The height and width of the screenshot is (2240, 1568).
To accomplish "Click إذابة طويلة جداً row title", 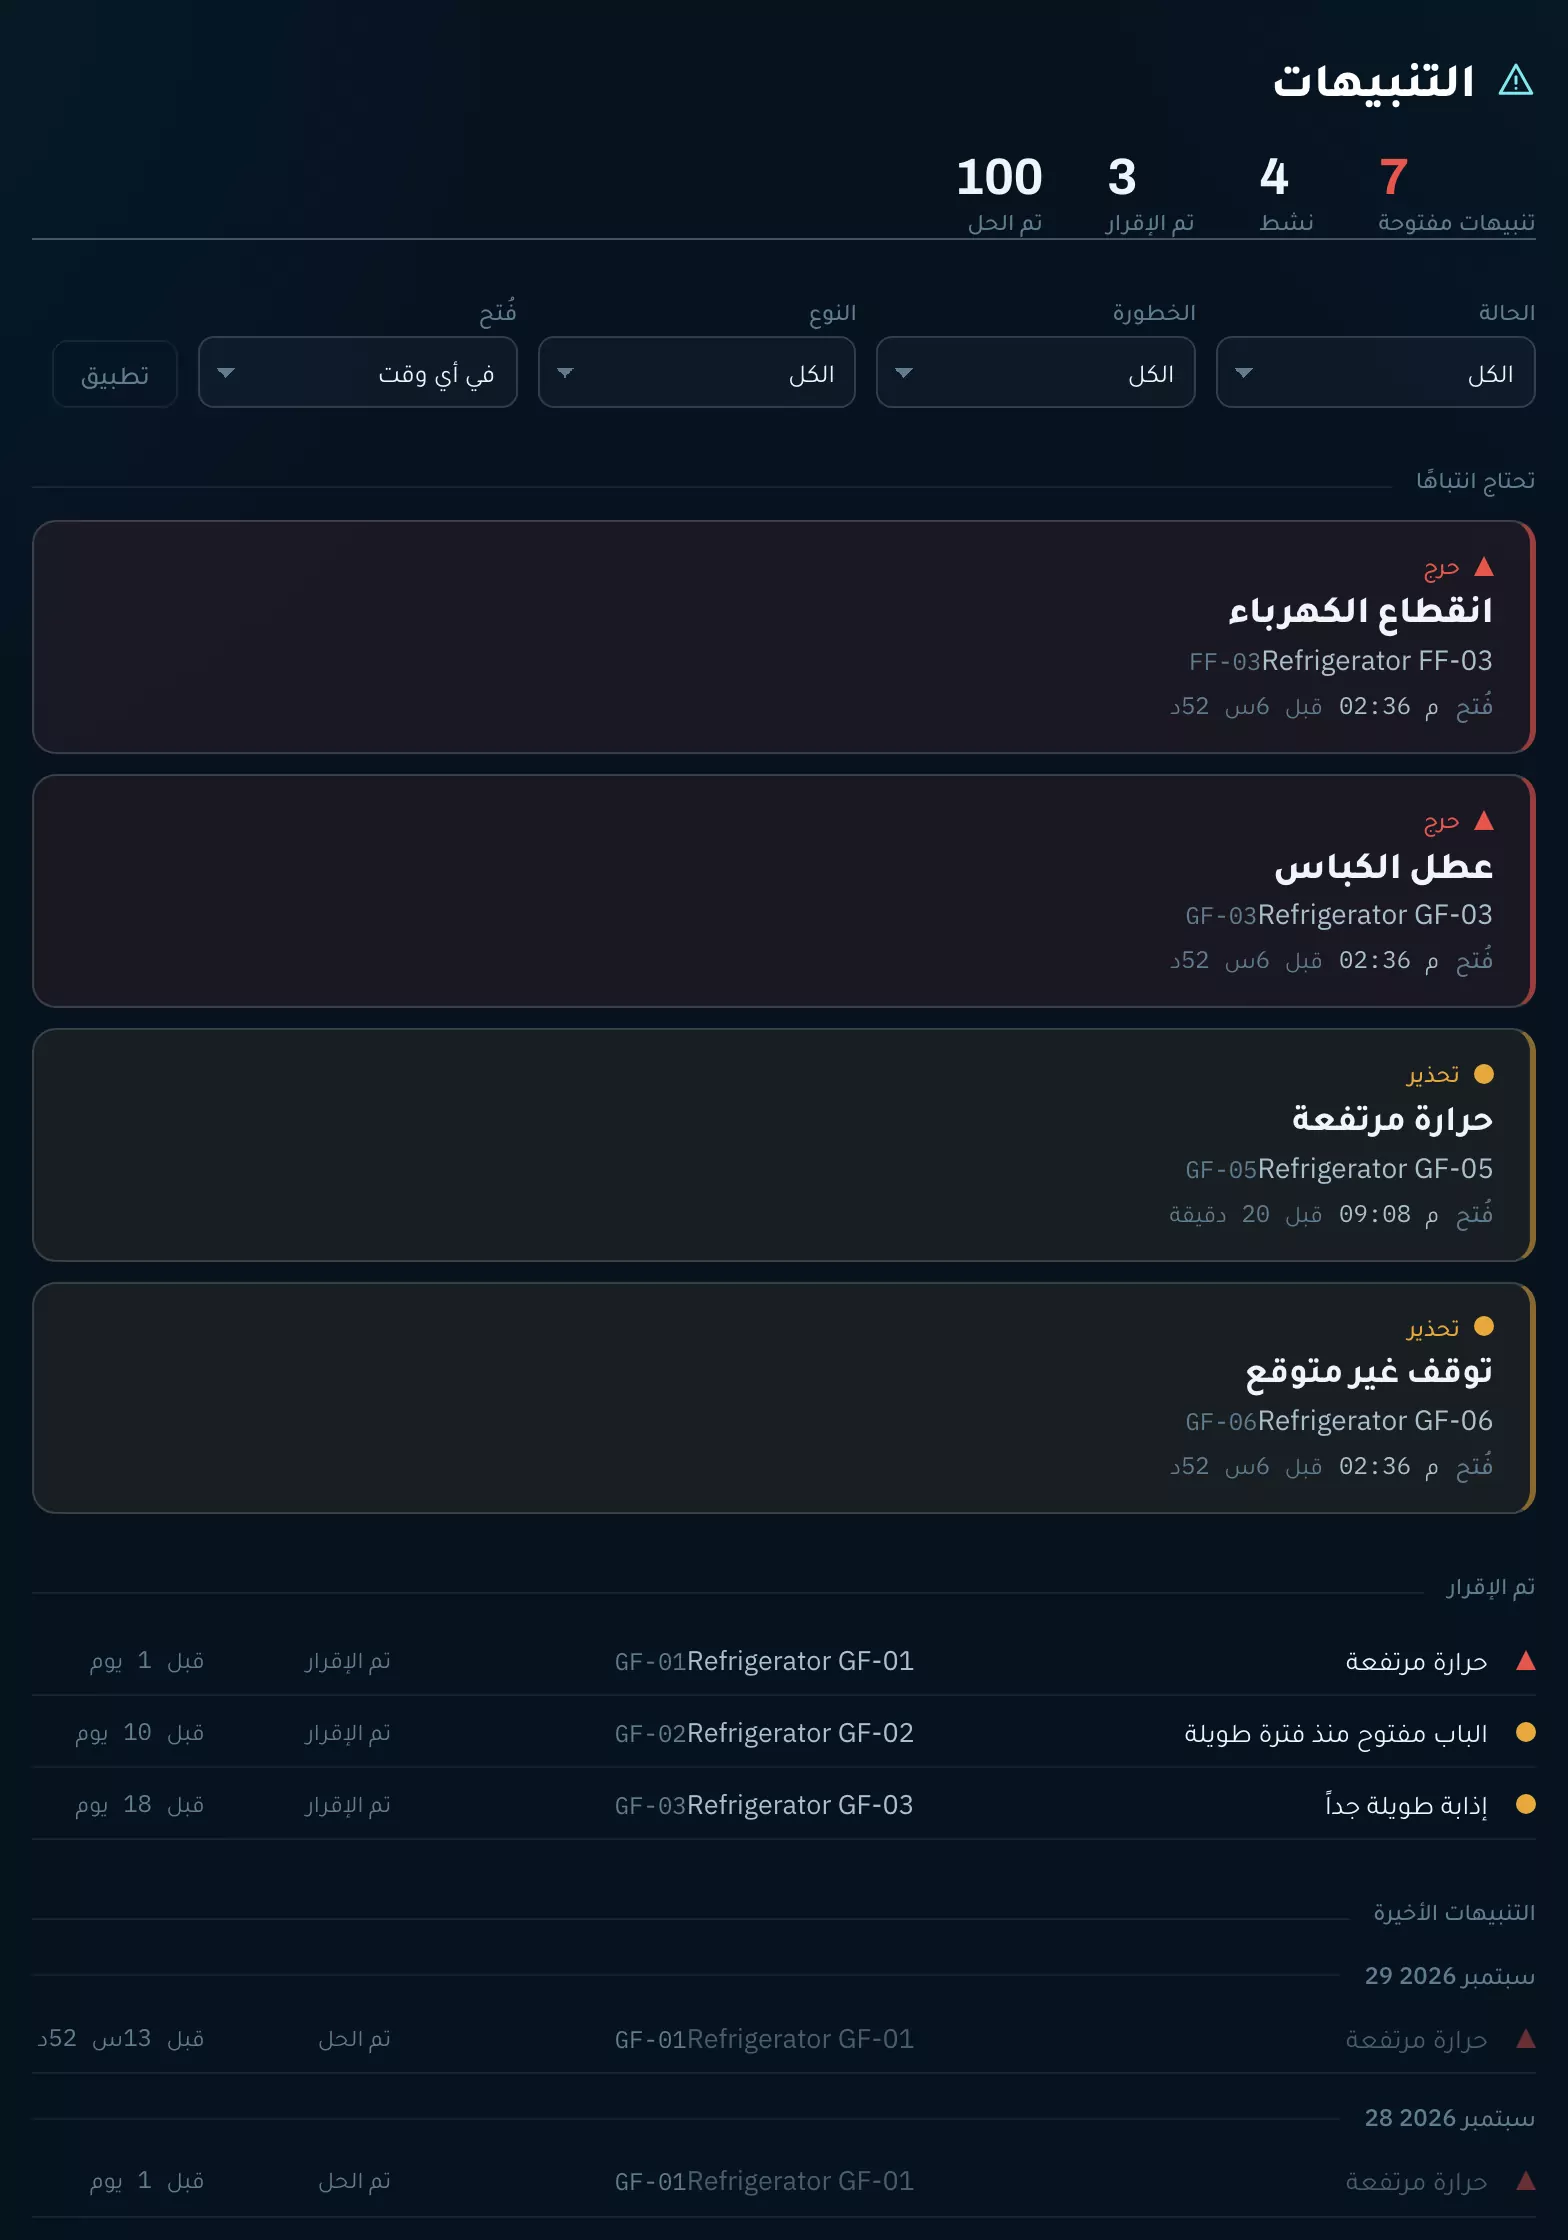I will tap(1406, 1805).
